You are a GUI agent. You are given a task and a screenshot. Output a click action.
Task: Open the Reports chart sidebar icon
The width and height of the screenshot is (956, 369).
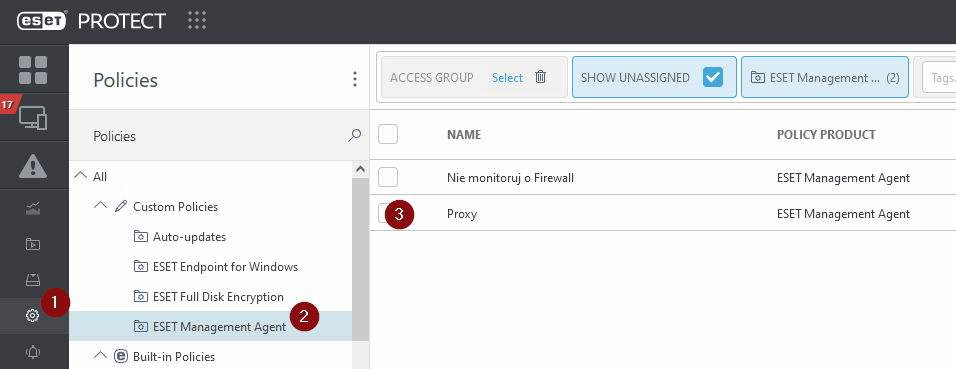click(32, 210)
